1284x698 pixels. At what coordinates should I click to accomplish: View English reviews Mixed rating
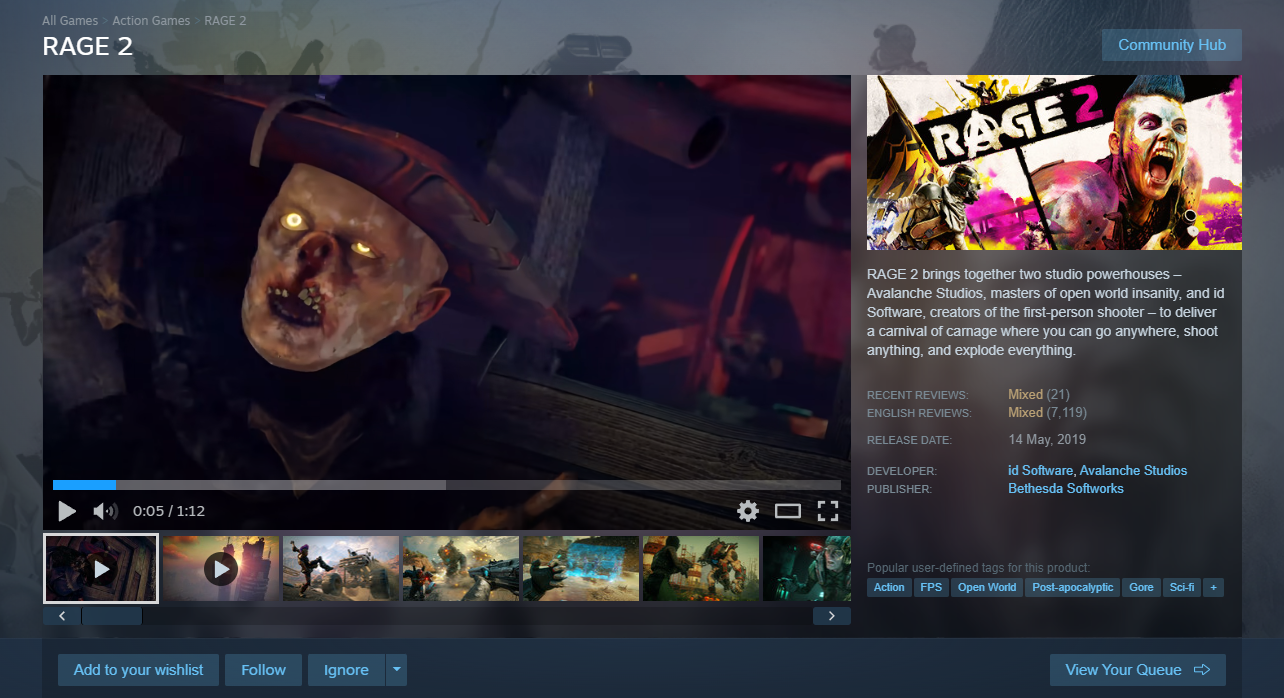[1025, 413]
